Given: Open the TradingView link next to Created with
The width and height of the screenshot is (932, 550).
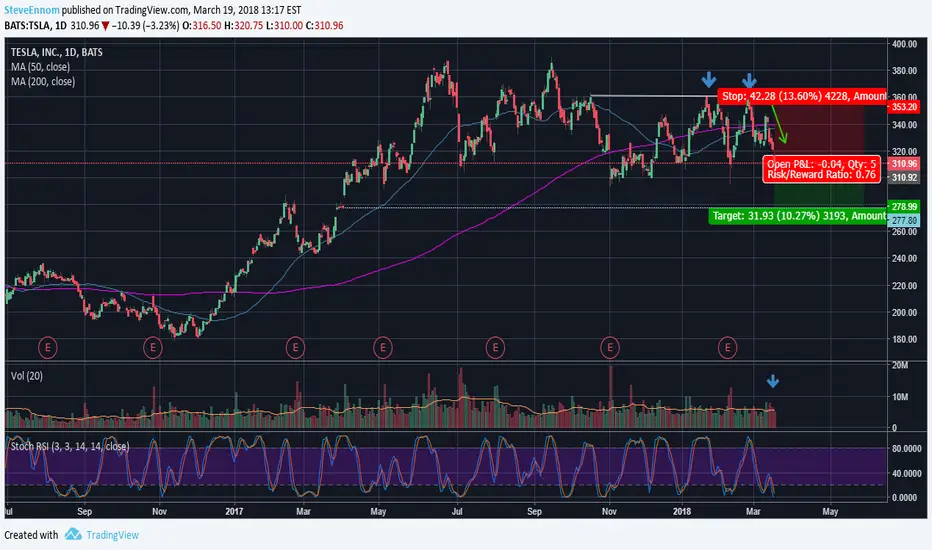Looking at the screenshot, I should 112,535.
